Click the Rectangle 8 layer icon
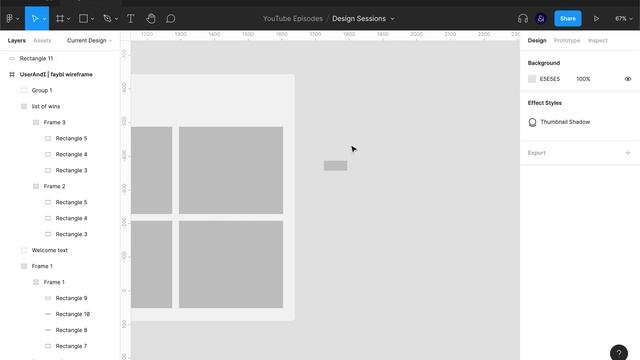 48,330
